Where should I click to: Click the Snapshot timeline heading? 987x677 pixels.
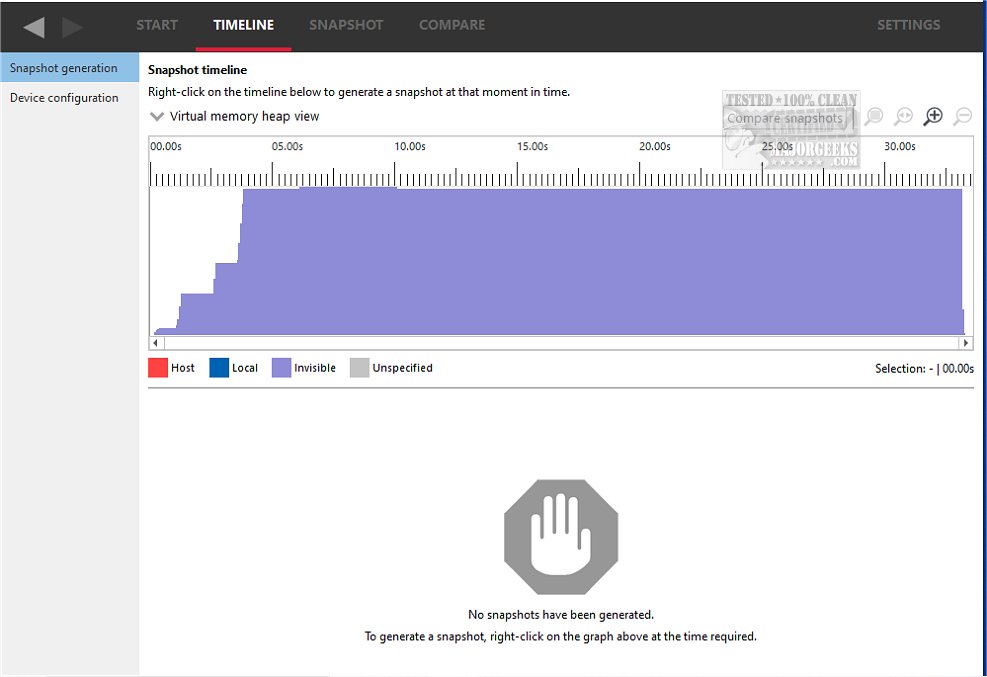198,70
